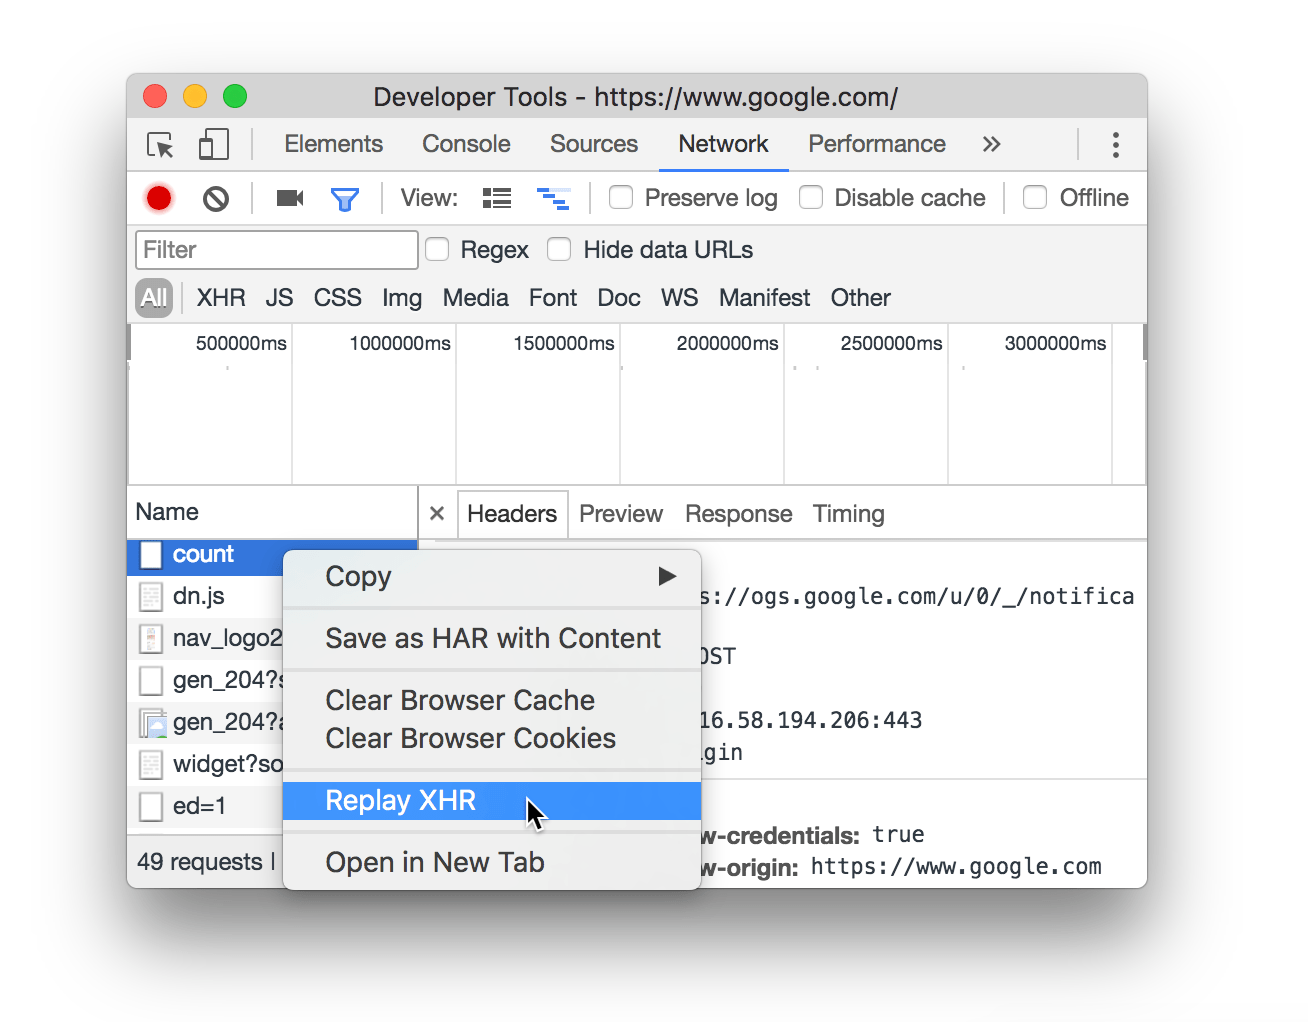Image resolution: width=1308 pixels, height=1022 pixels.
Task: Toggle the device toolbar icon
Action: click(x=212, y=144)
